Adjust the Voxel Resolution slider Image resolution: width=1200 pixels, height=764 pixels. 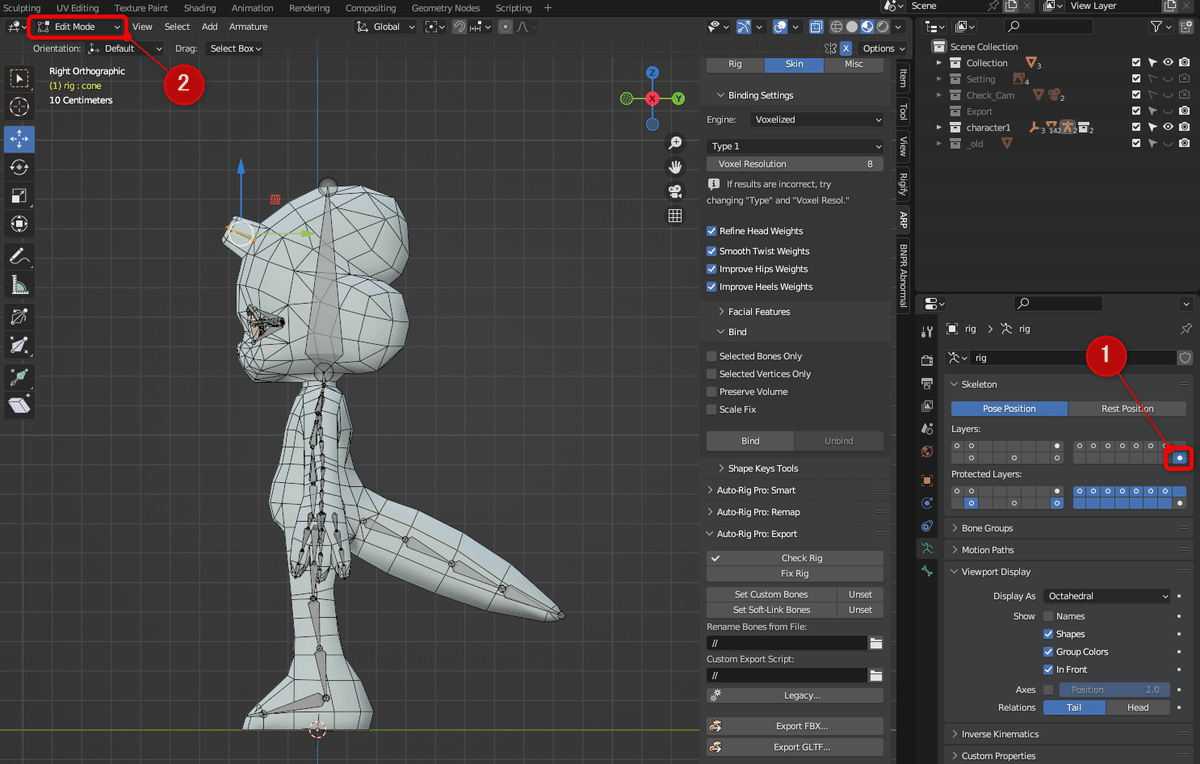pyautogui.click(x=795, y=164)
